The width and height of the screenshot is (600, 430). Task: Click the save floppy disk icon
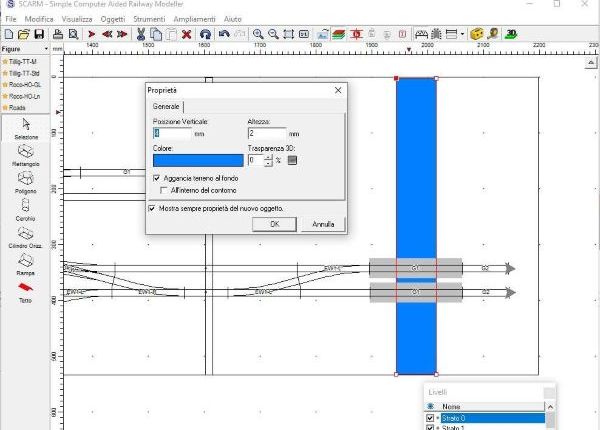pos(39,34)
